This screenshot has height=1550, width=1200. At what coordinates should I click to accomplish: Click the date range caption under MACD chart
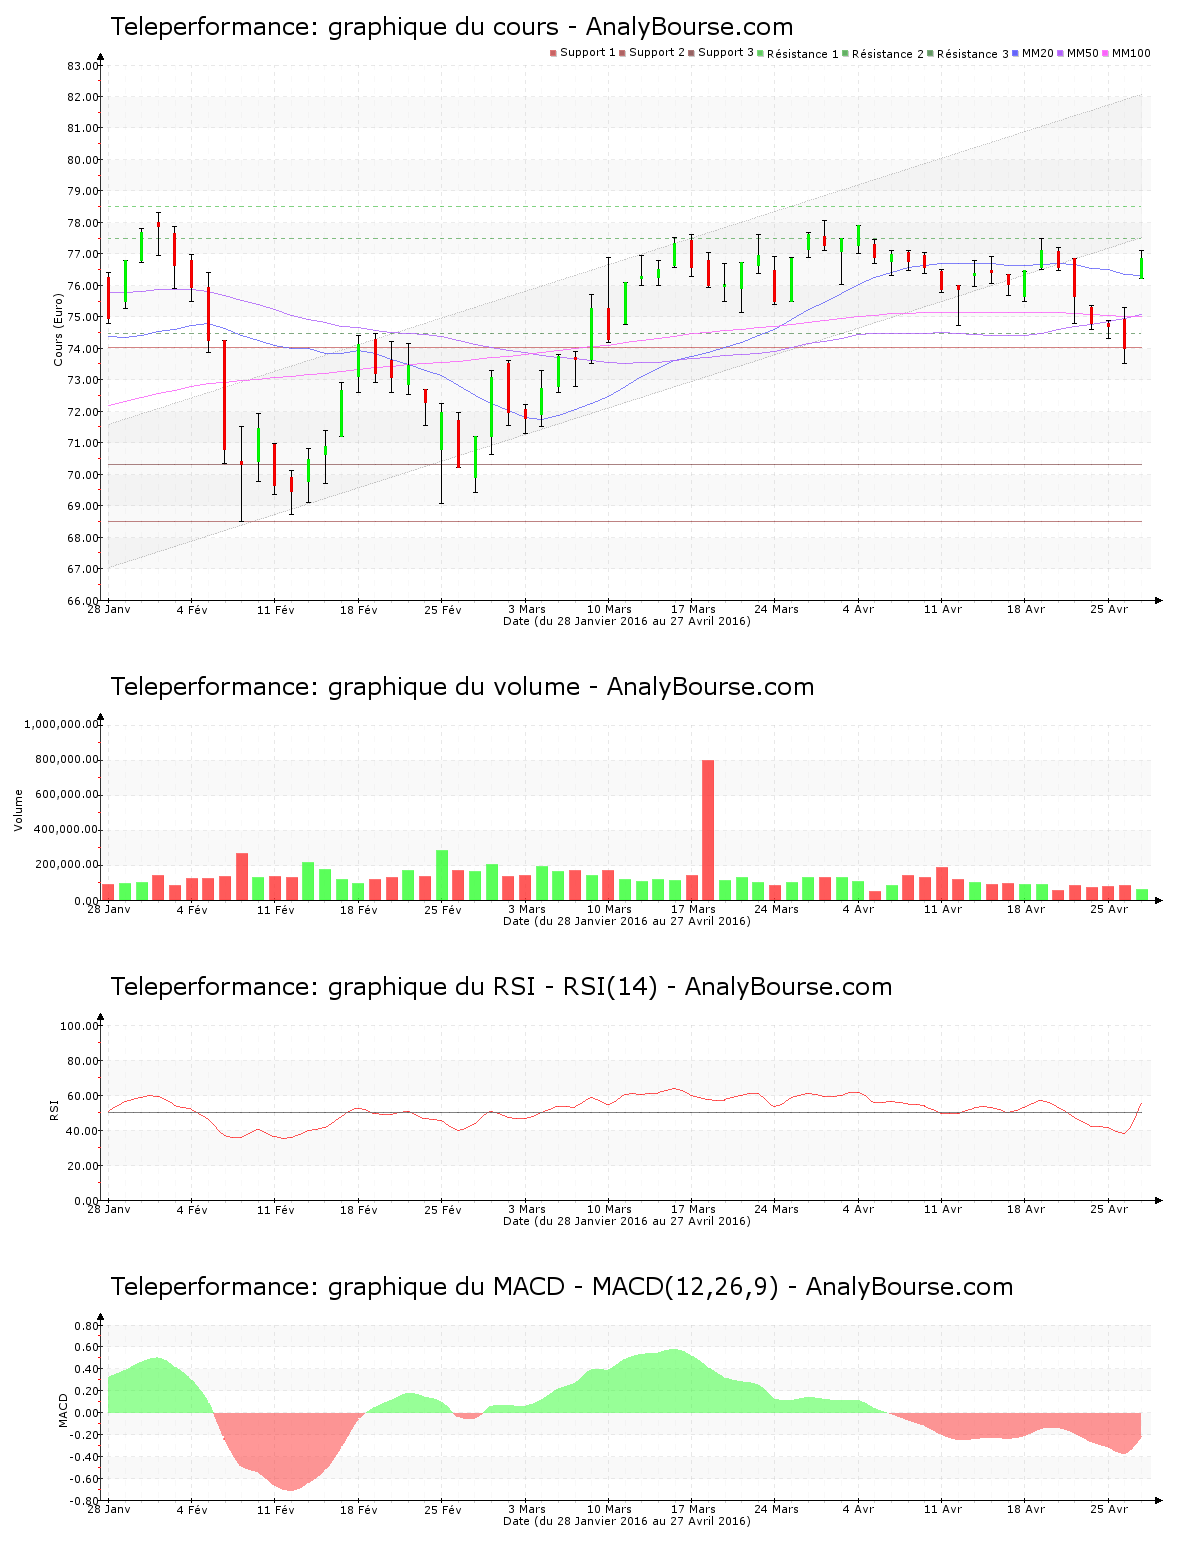point(627,1521)
